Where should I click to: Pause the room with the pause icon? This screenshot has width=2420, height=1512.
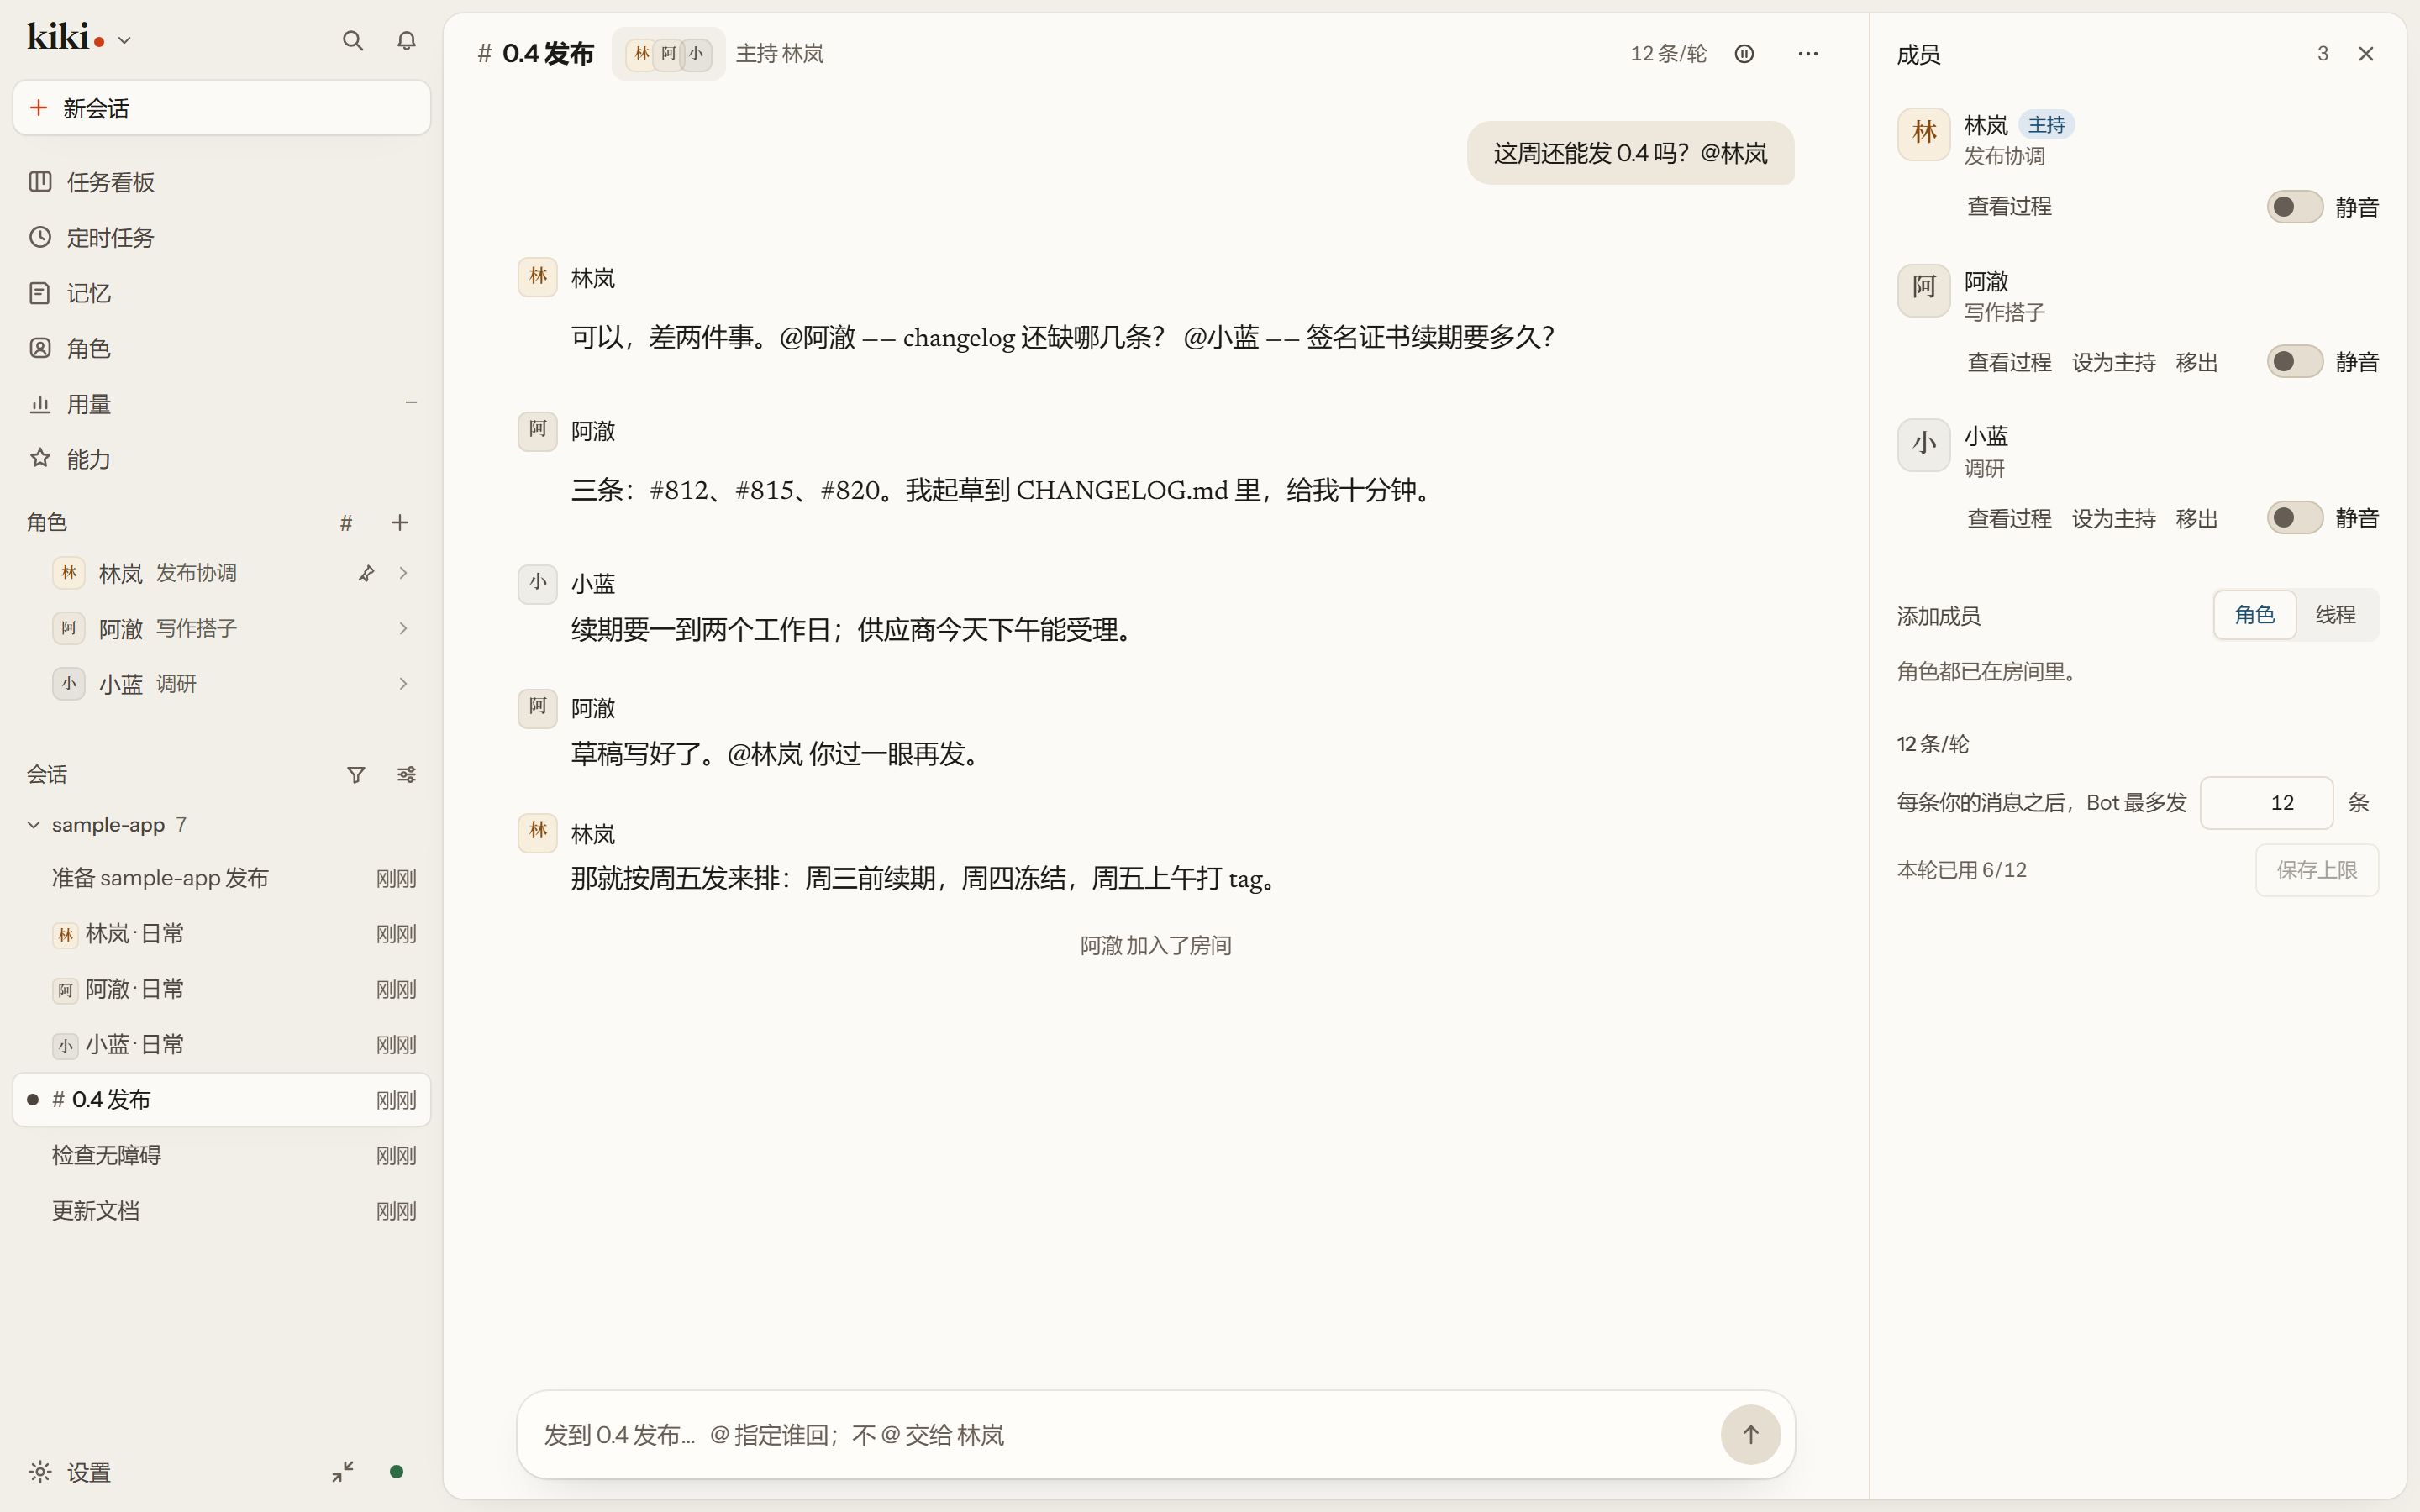(x=1744, y=54)
